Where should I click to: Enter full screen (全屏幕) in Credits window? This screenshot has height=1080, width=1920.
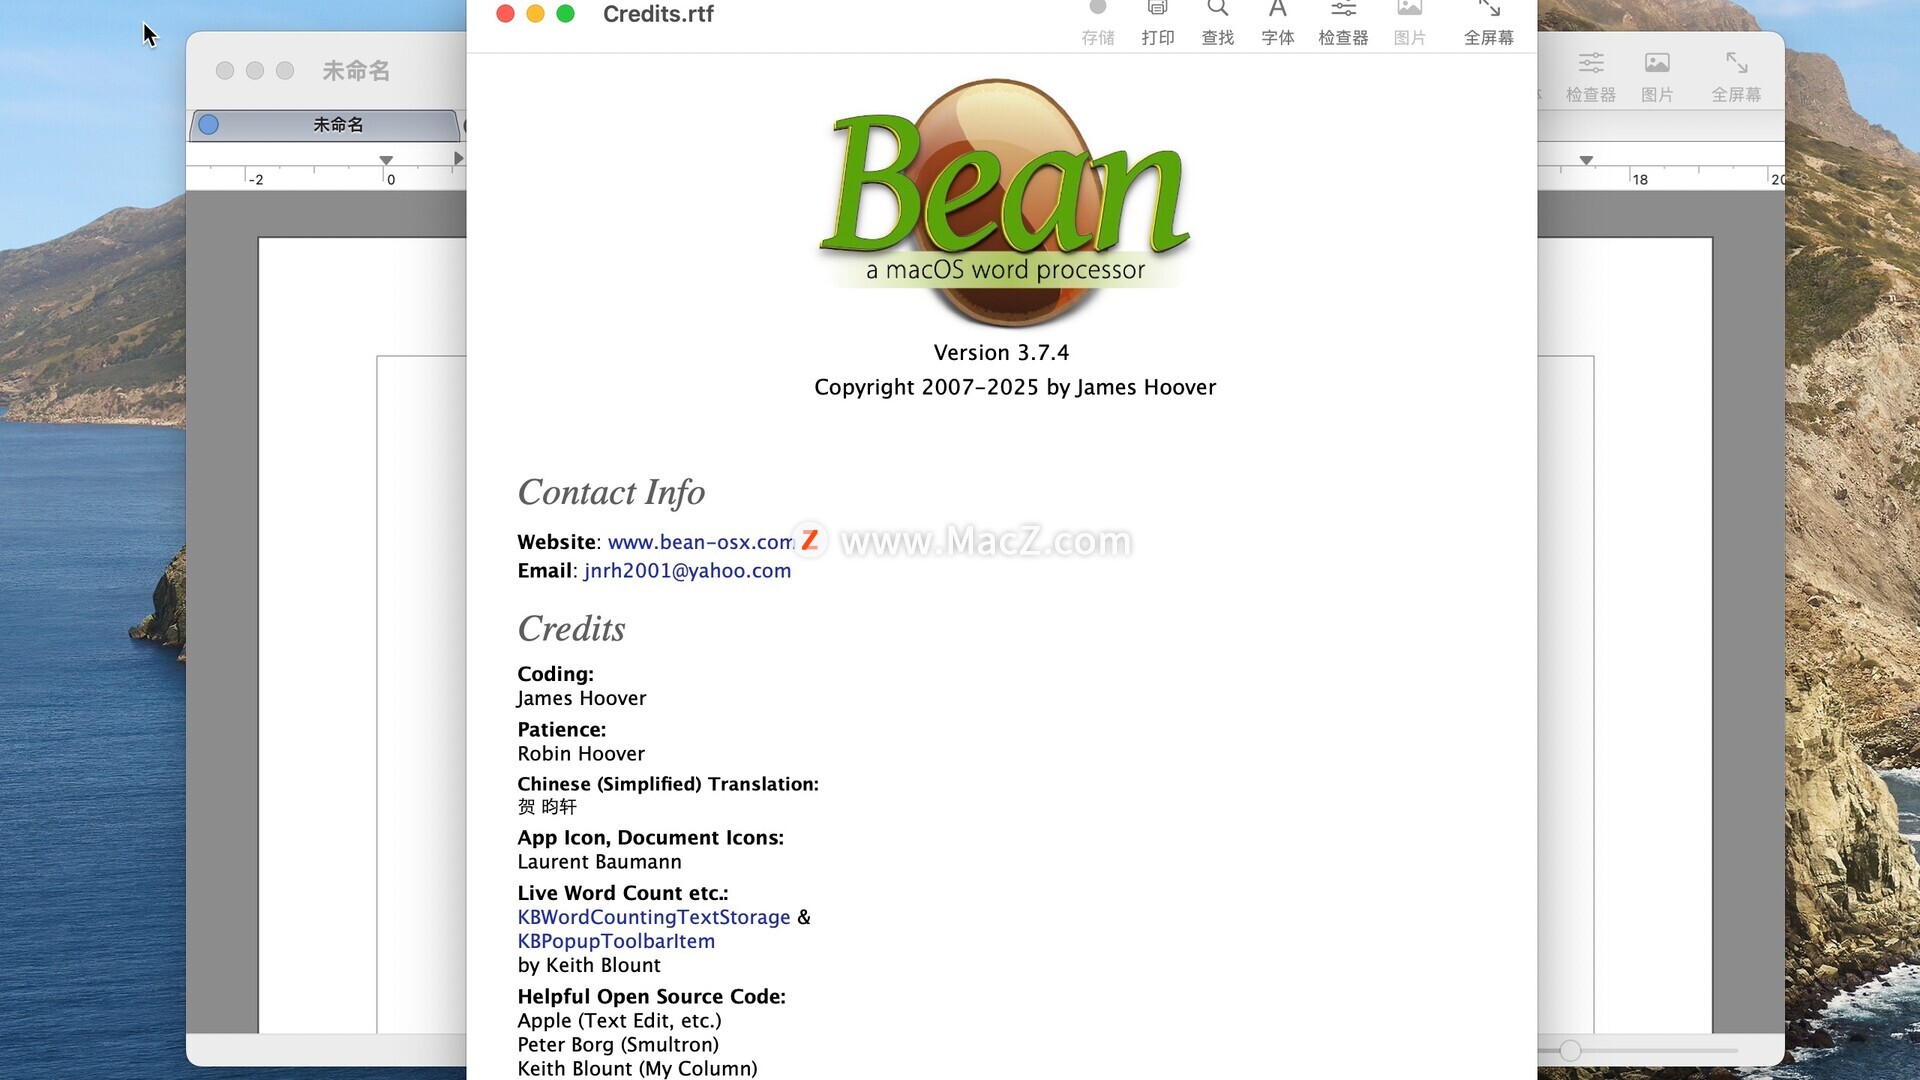(1488, 12)
